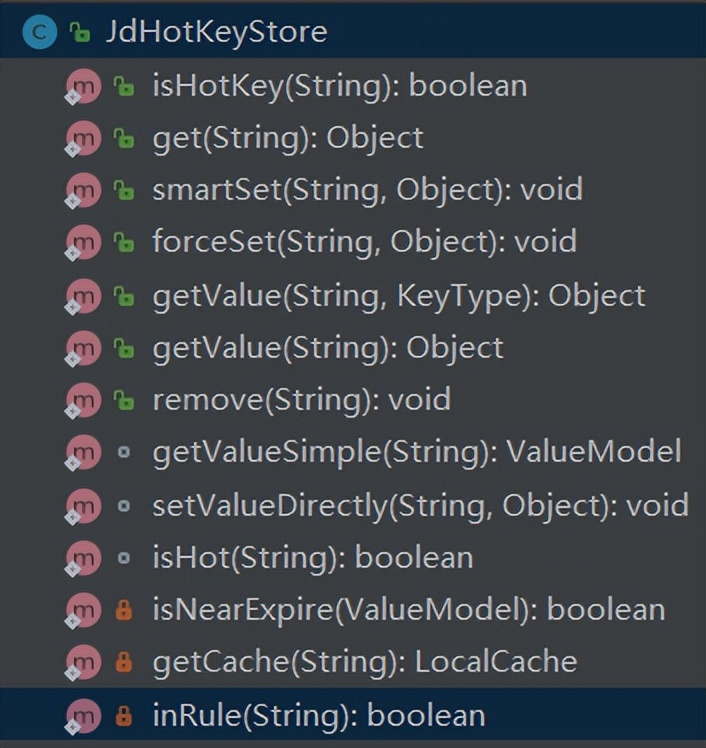
Task: Select the smartSet(String, Object) method
Action: pos(367,190)
